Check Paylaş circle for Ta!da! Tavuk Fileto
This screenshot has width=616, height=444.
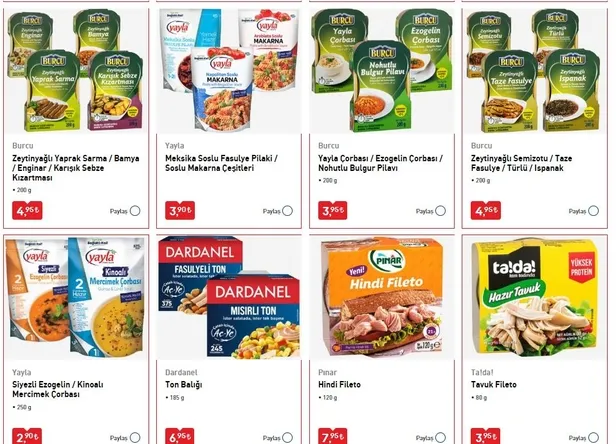594,437
